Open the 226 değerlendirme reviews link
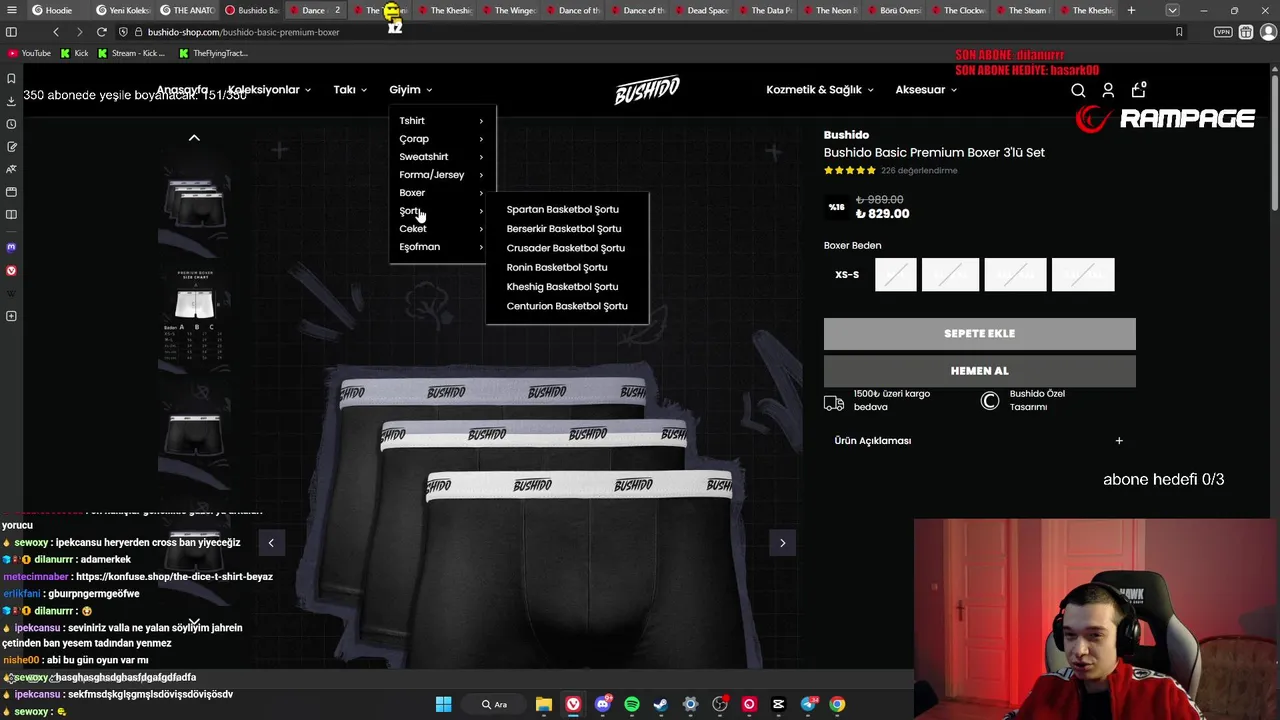Screen dimensions: 1280x720 click(919, 171)
